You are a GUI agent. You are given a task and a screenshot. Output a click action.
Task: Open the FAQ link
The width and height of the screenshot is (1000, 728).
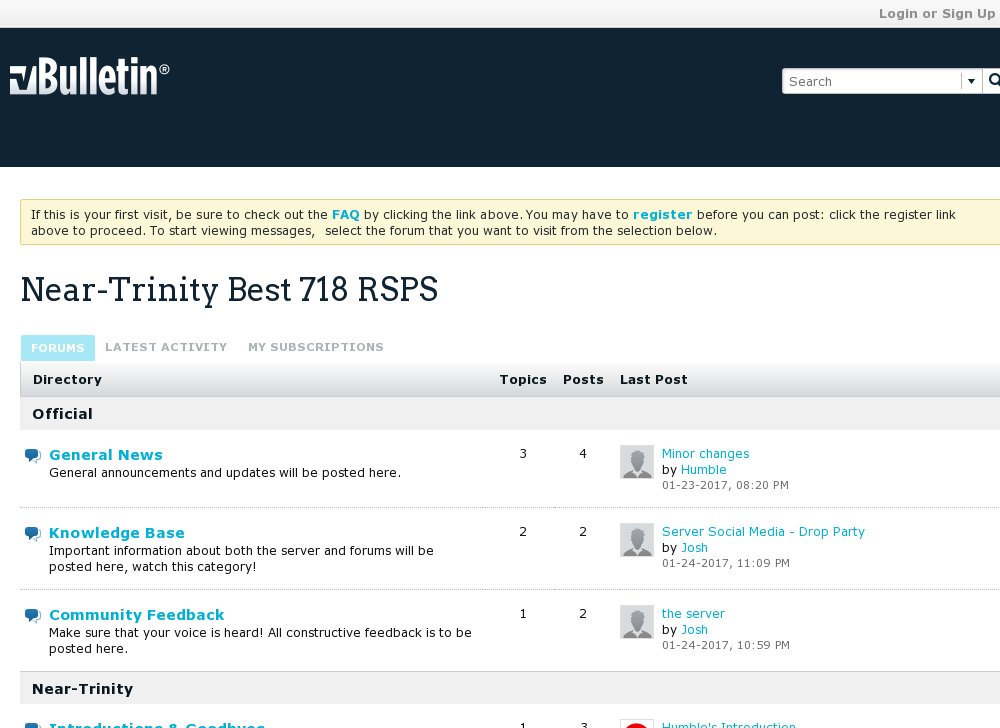[345, 214]
